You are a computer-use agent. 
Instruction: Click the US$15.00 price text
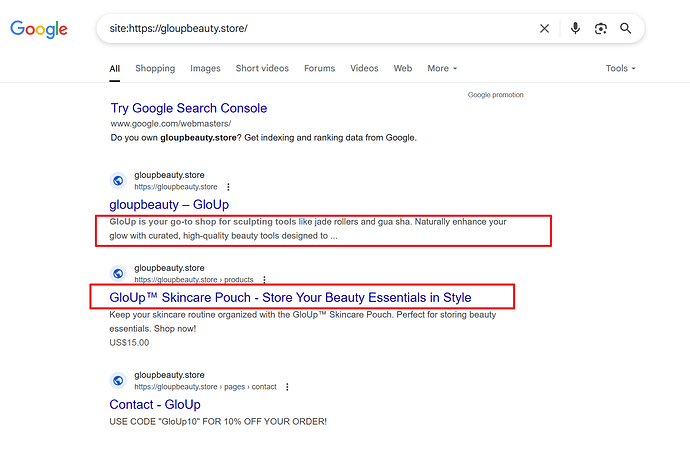click(x=129, y=343)
